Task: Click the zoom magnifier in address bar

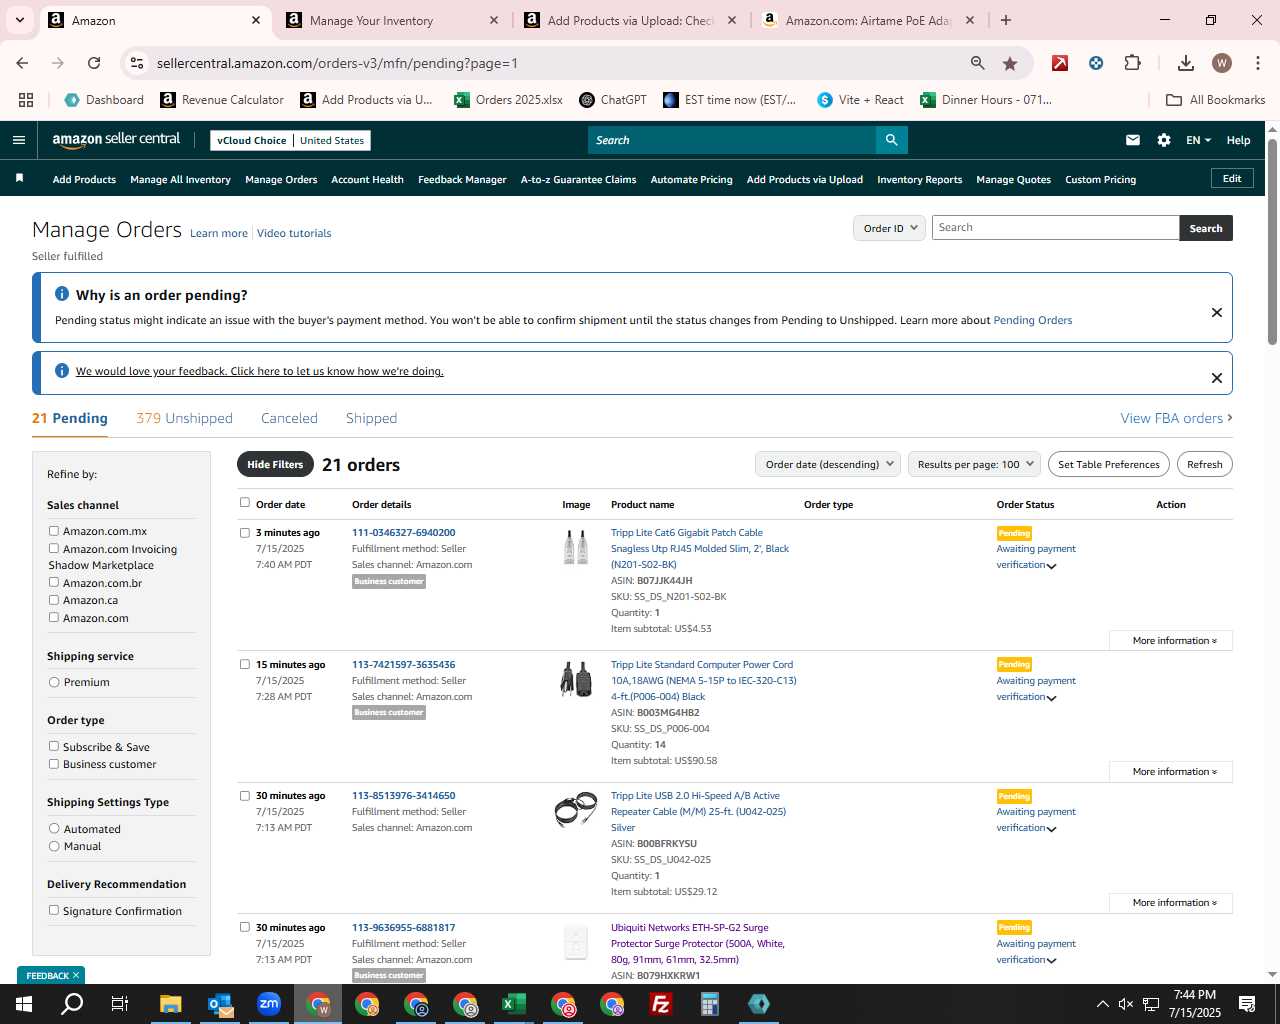Action: [978, 63]
